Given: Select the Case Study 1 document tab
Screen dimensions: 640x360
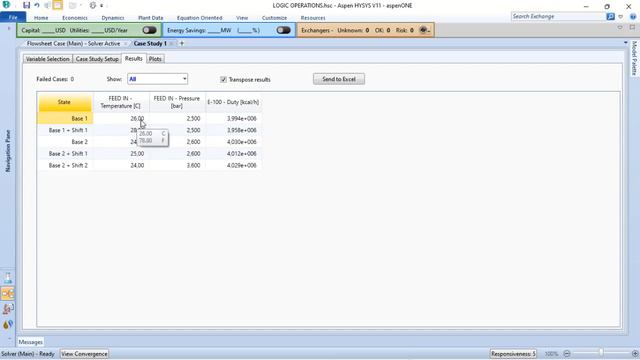Looking at the screenshot, I should (150, 43).
